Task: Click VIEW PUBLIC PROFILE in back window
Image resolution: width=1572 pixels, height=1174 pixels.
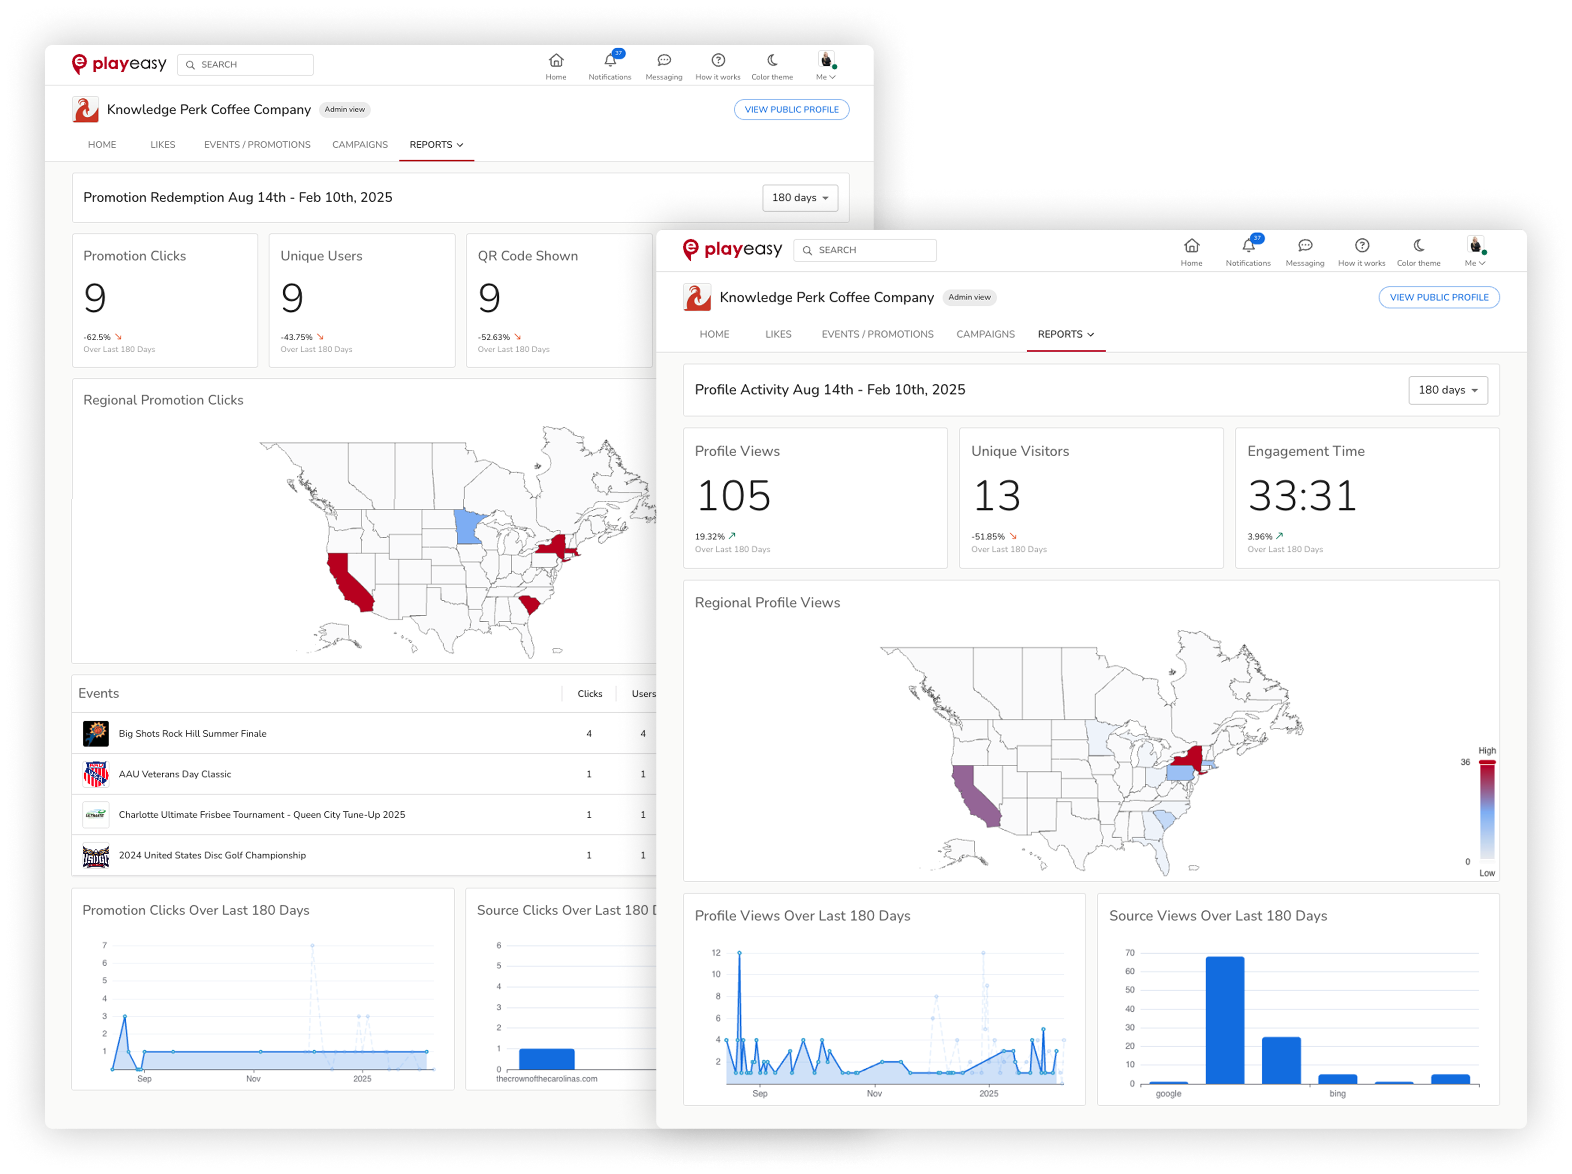Action: coord(792,109)
